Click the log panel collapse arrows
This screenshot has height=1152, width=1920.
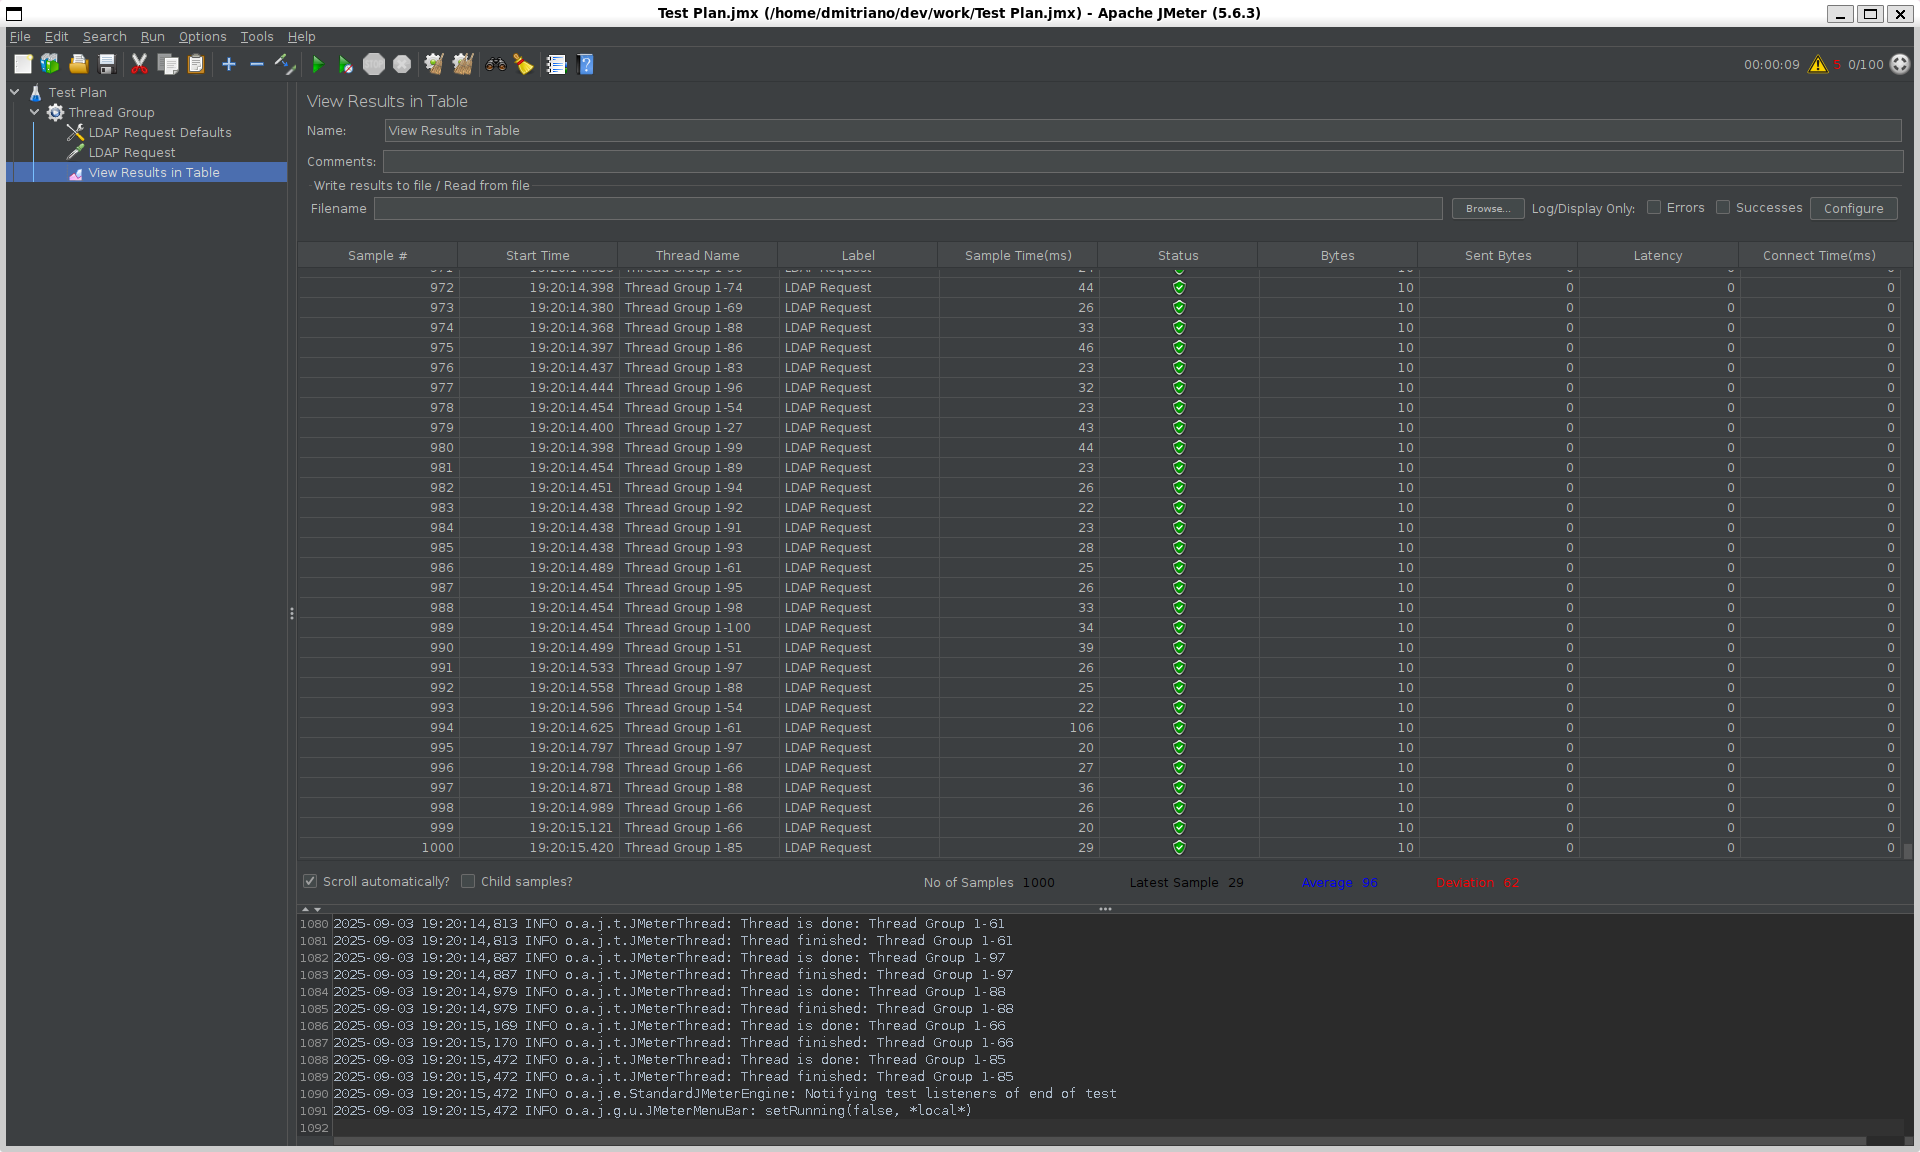click(311, 909)
